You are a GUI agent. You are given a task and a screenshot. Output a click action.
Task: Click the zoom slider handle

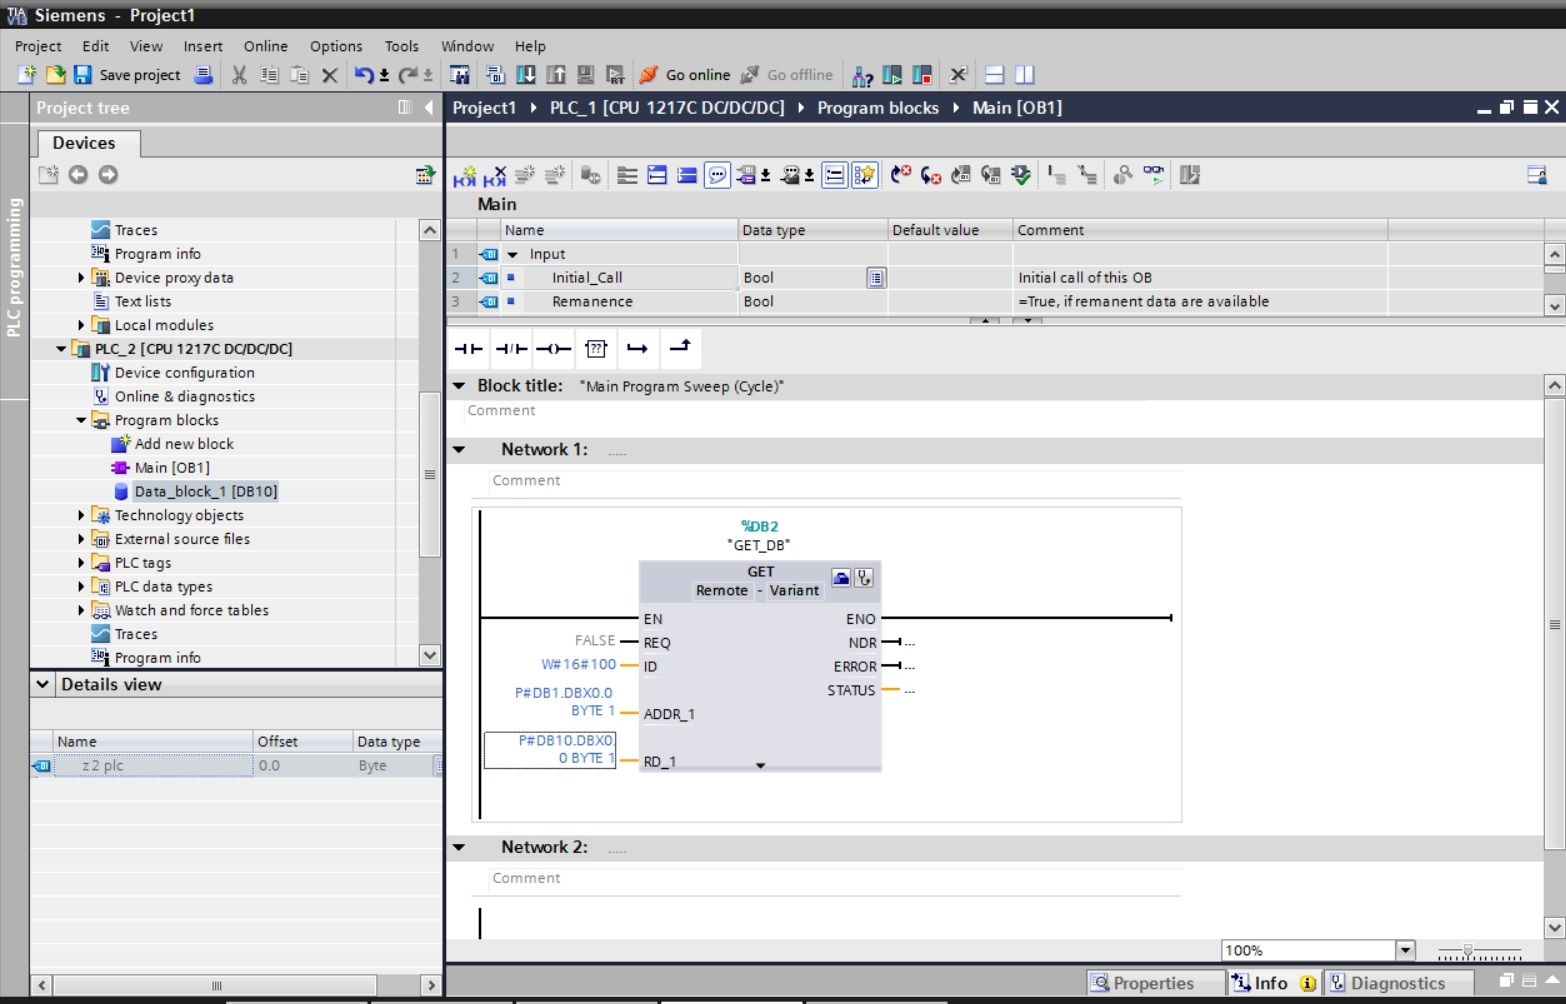(x=1467, y=950)
